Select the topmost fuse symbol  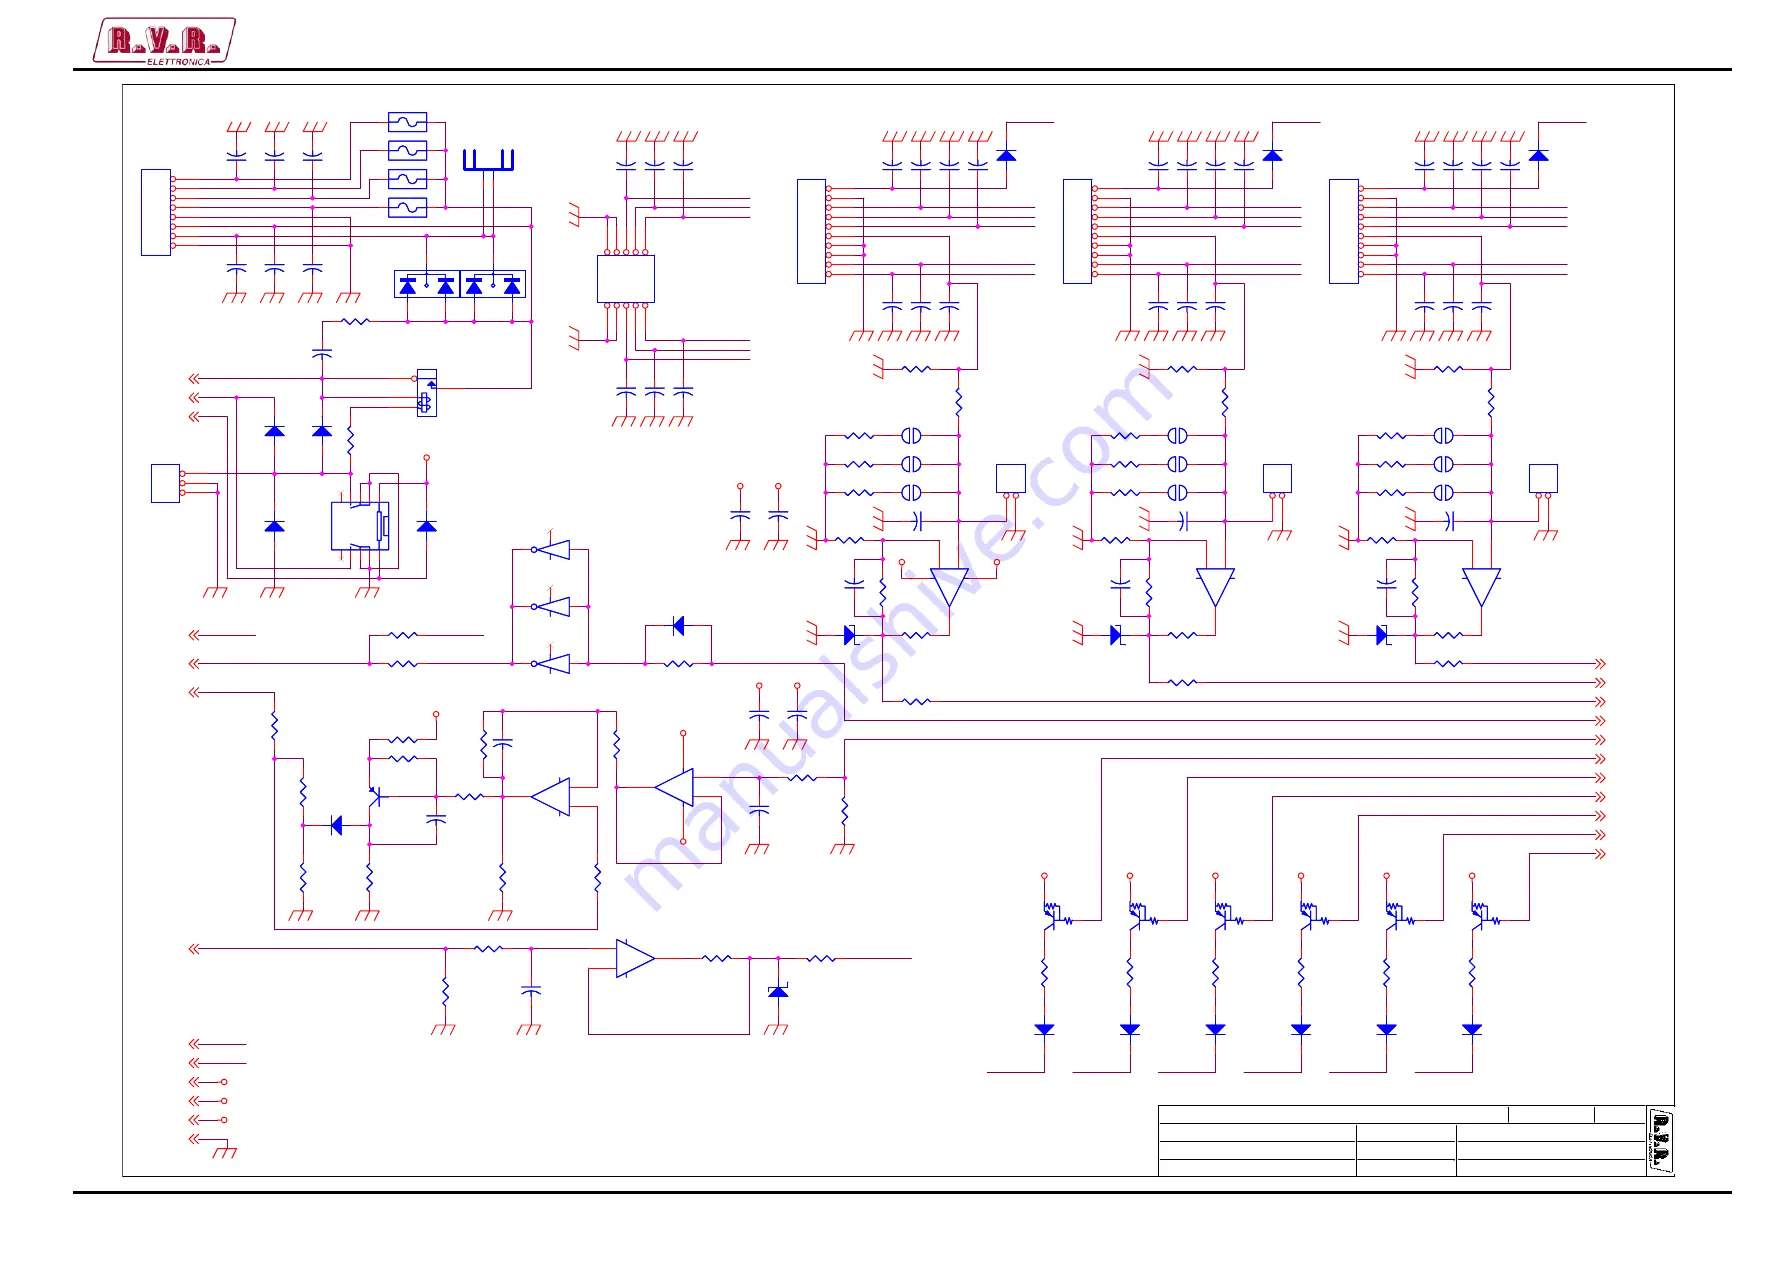(407, 122)
